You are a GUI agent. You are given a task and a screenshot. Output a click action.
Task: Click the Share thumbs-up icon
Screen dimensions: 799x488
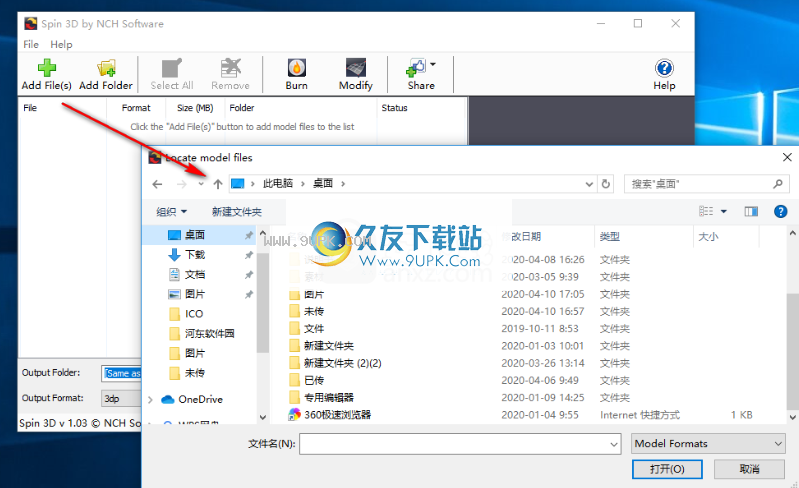tap(416, 68)
